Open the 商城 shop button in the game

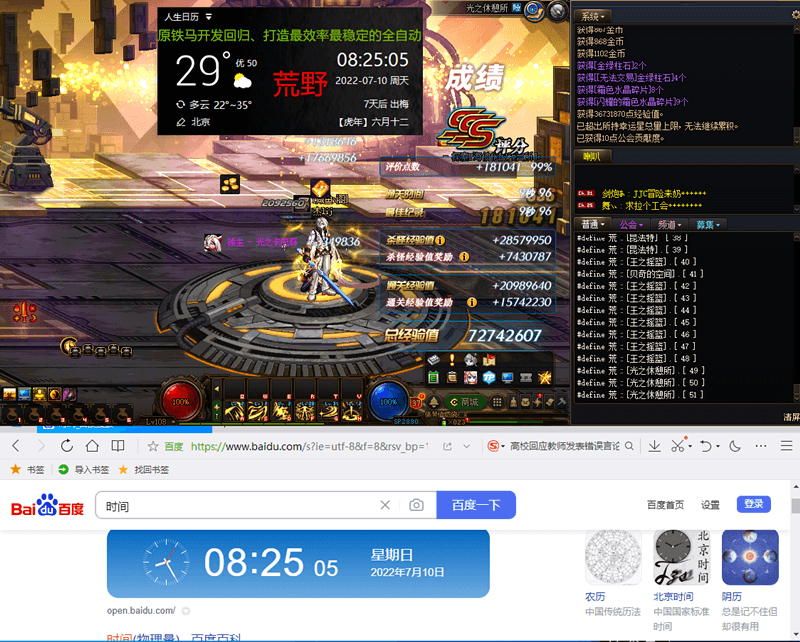click(465, 402)
